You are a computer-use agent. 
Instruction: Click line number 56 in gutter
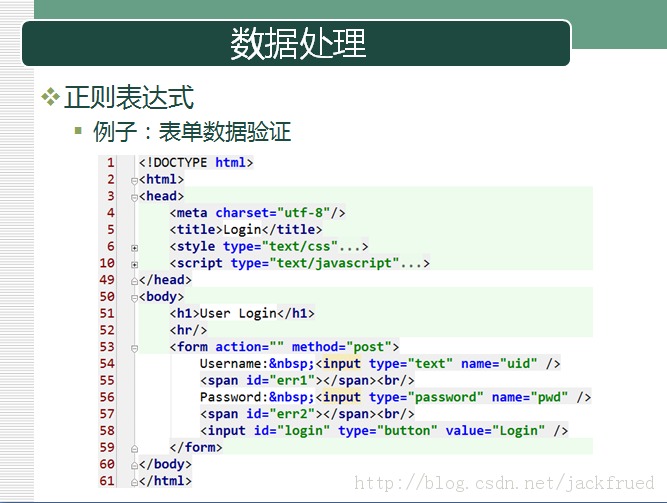tap(107, 397)
